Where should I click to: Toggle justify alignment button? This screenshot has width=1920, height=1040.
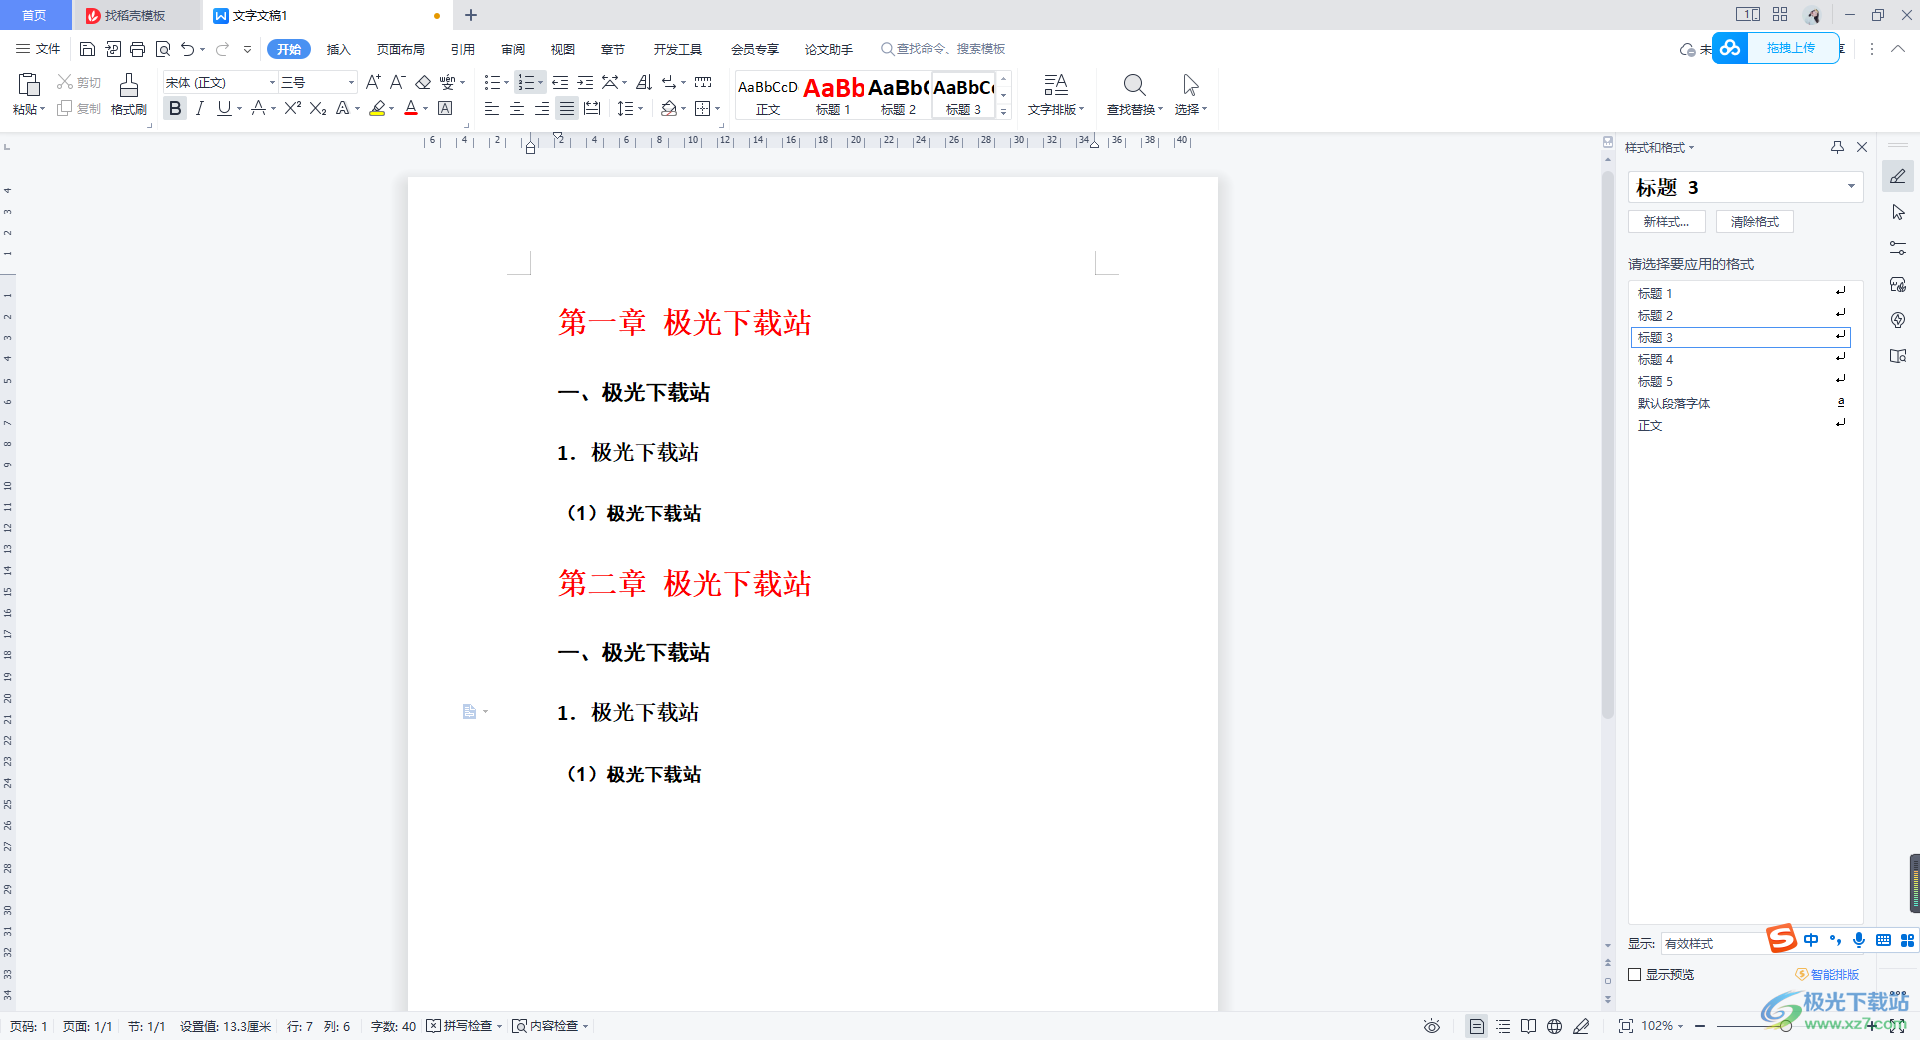click(x=567, y=108)
